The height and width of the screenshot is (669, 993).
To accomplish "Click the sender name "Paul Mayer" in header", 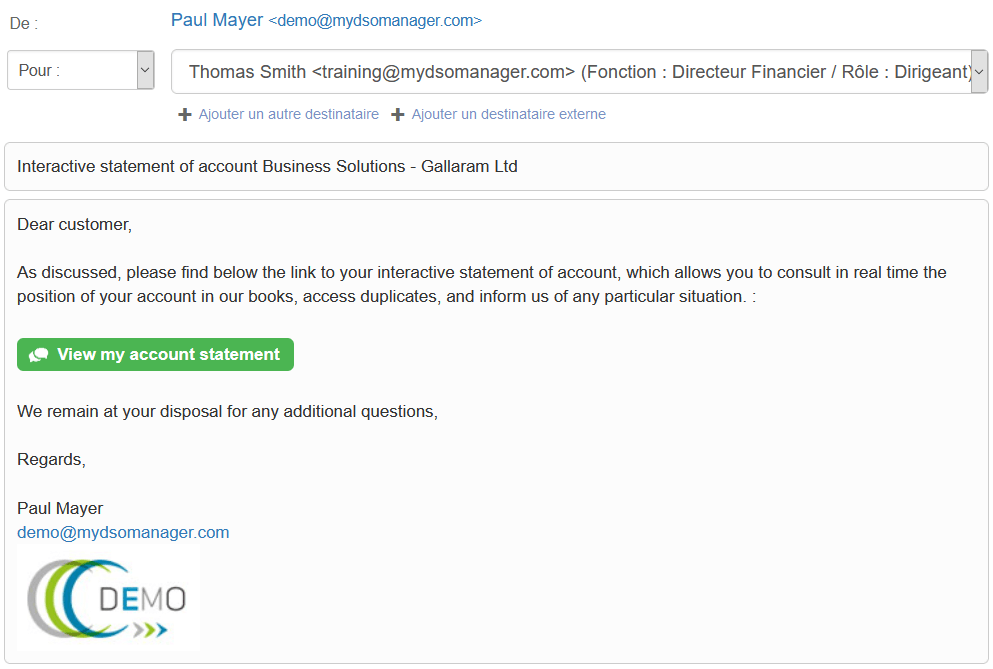I will coord(217,20).
